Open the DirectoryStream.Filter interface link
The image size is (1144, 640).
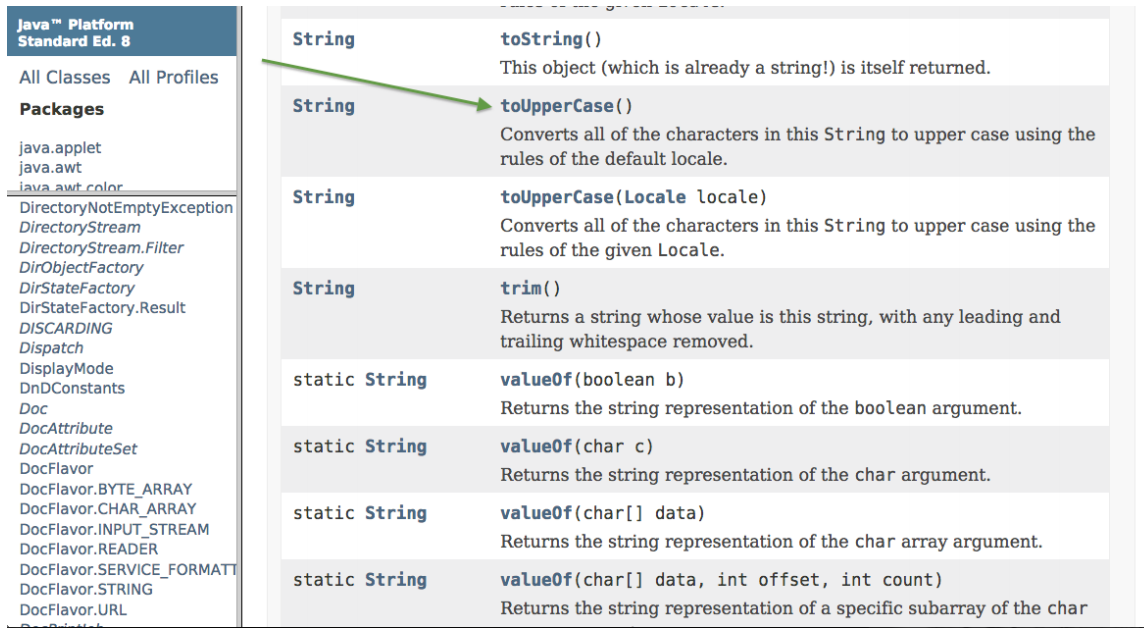[101, 248]
